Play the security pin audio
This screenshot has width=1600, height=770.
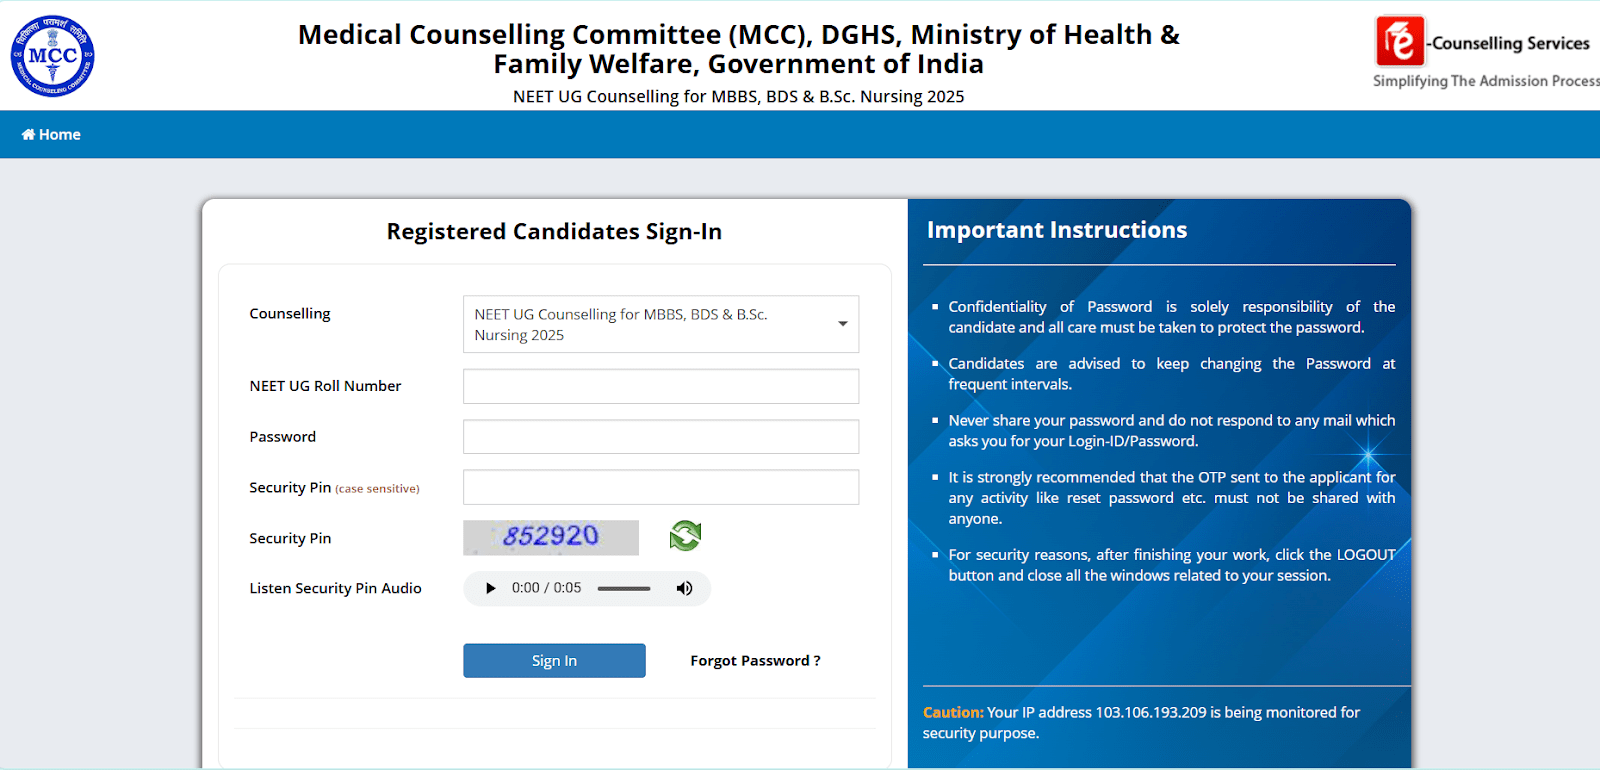point(490,588)
